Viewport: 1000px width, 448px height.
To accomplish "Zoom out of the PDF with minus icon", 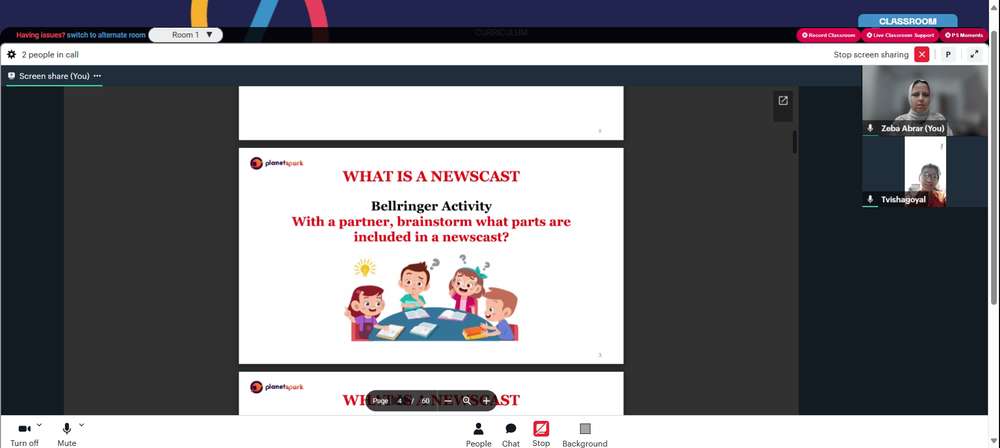I will [448, 401].
